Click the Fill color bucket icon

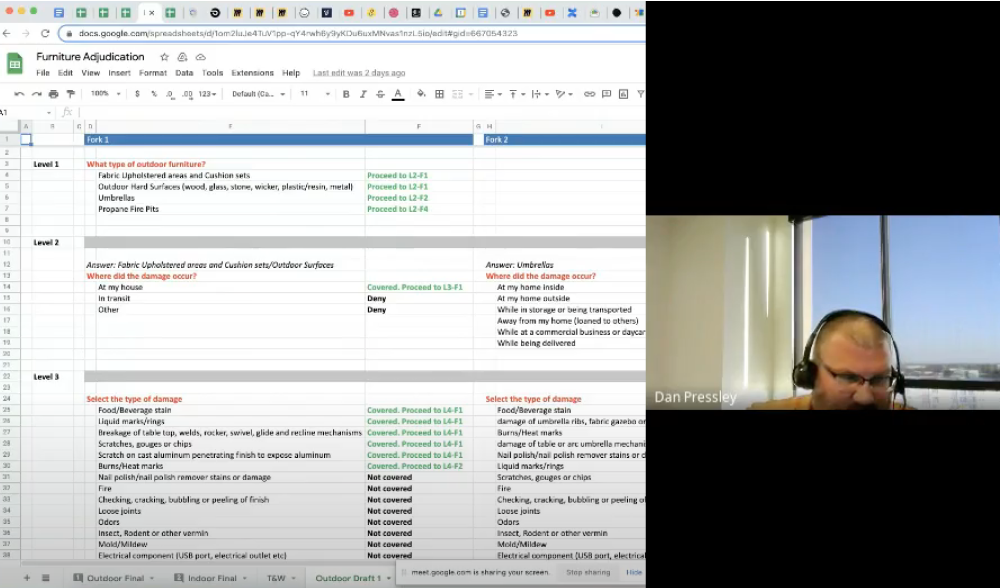[421, 94]
